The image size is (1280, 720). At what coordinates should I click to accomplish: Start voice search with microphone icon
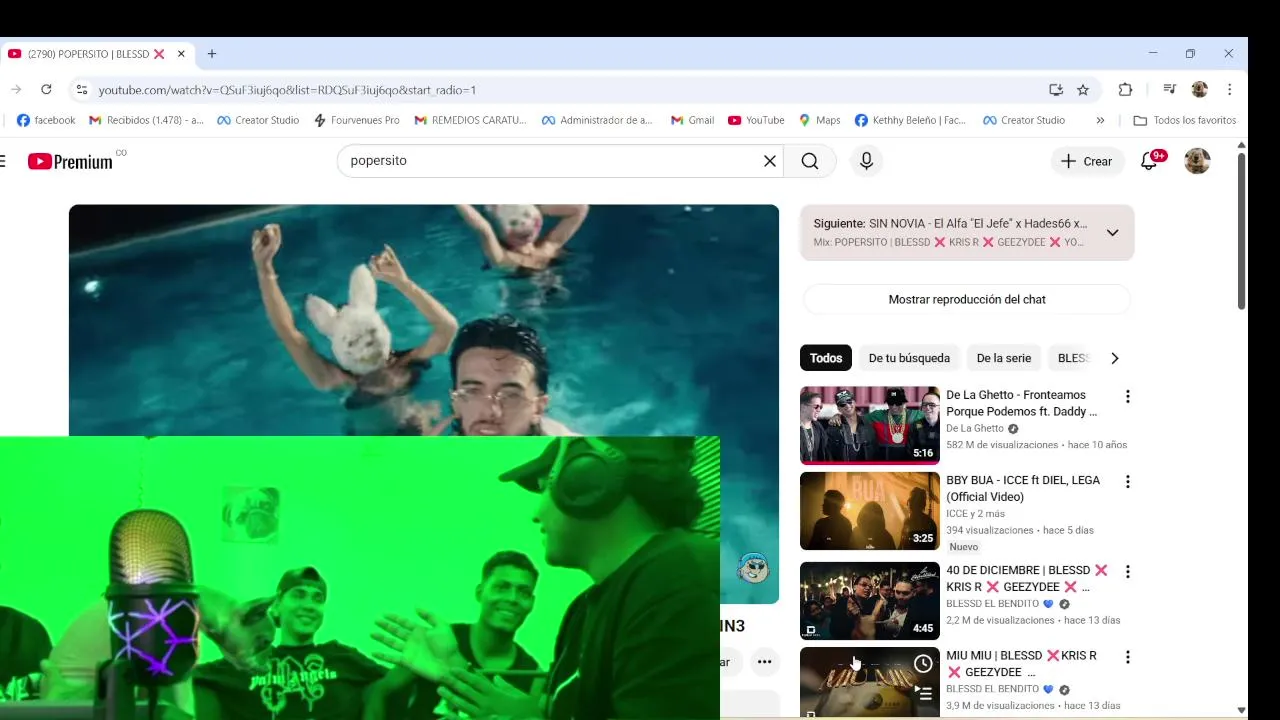coord(866,161)
